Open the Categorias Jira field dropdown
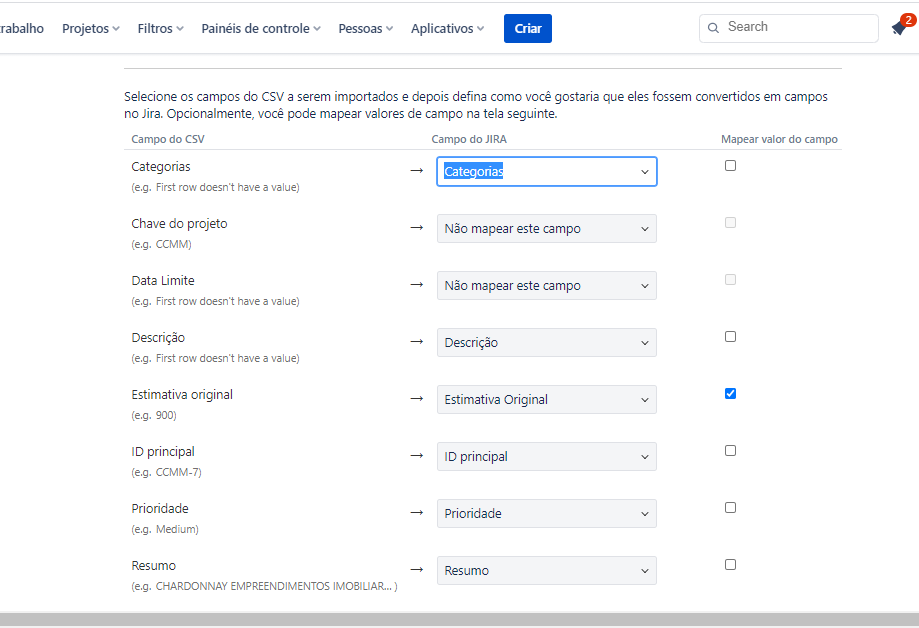 click(547, 171)
